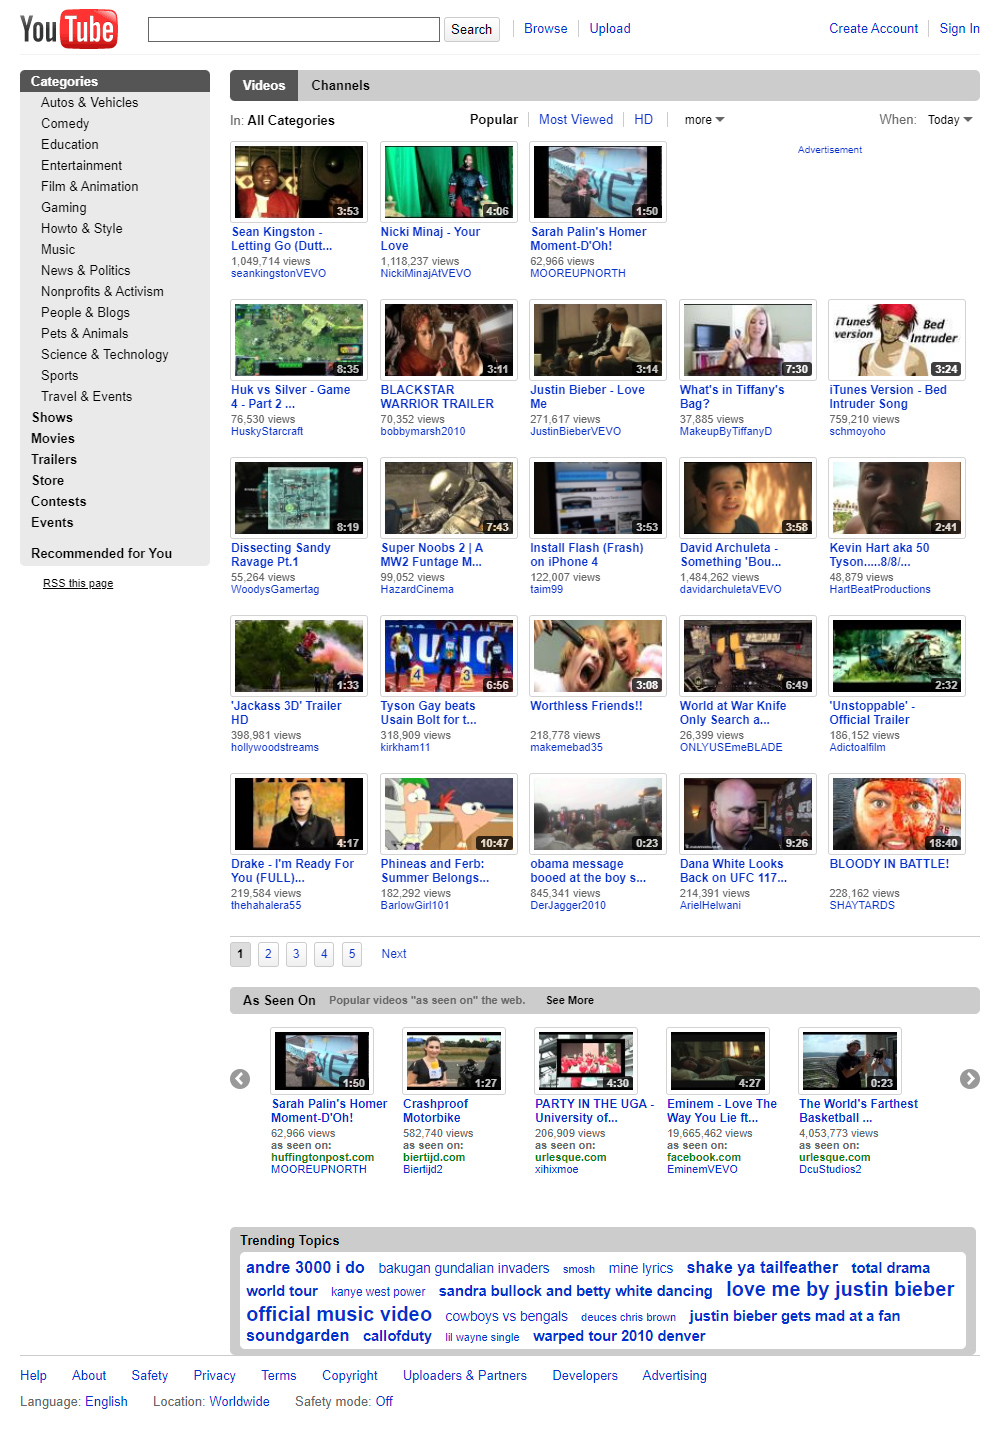Open Nicki Minaj Your Love thumbnail
Image resolution: width=1000 pixels, height=1430 pixels.
[x=448, y=182]
